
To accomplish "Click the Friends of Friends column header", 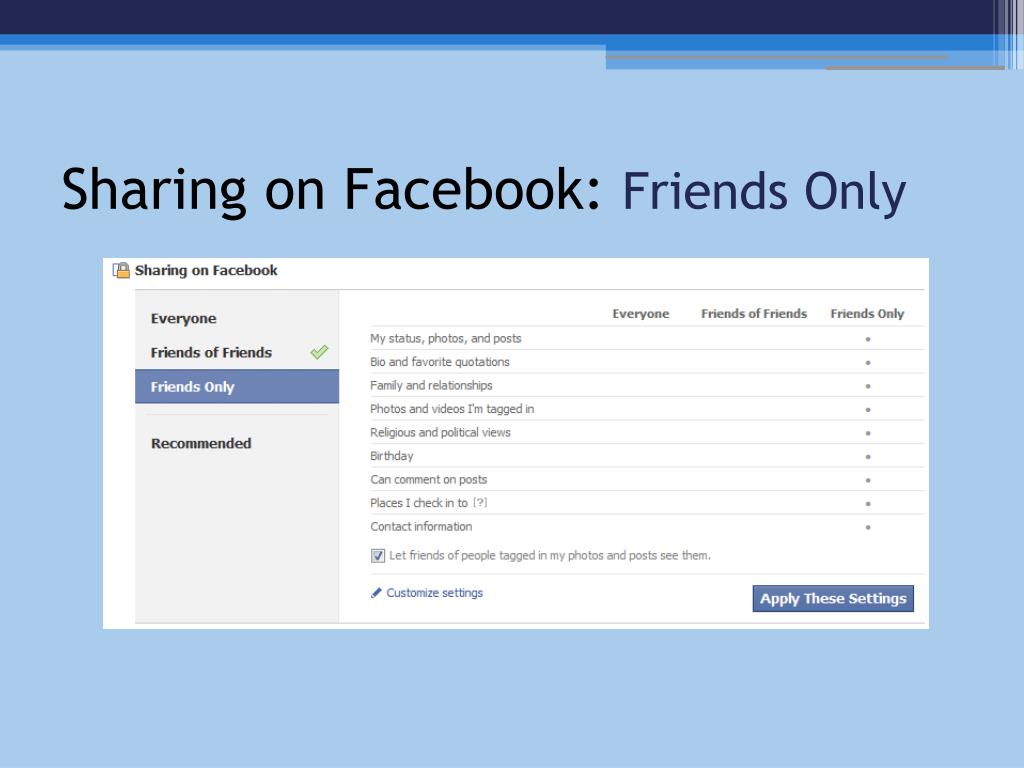I will point(754,313).
